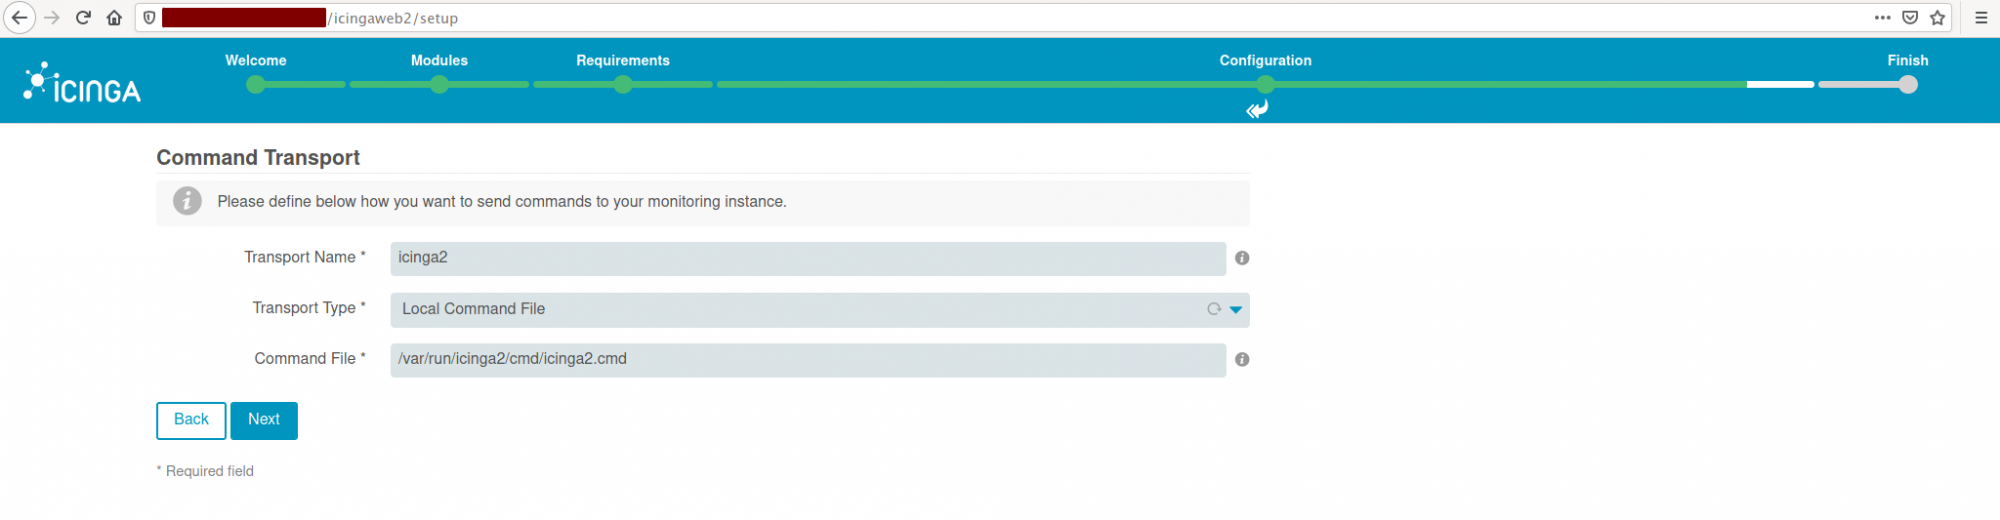2000x520 pixels.
Task: Open the Transport Type dropdown arrow
Action: pos(1236,310)
